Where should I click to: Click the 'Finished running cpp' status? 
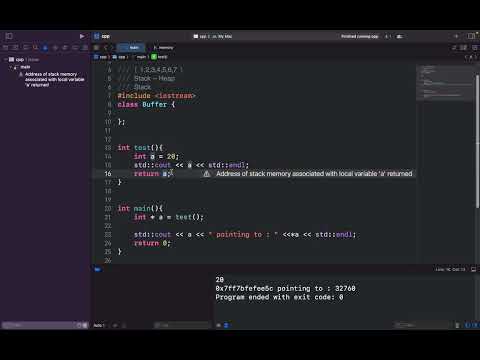(x=359, y=36)
